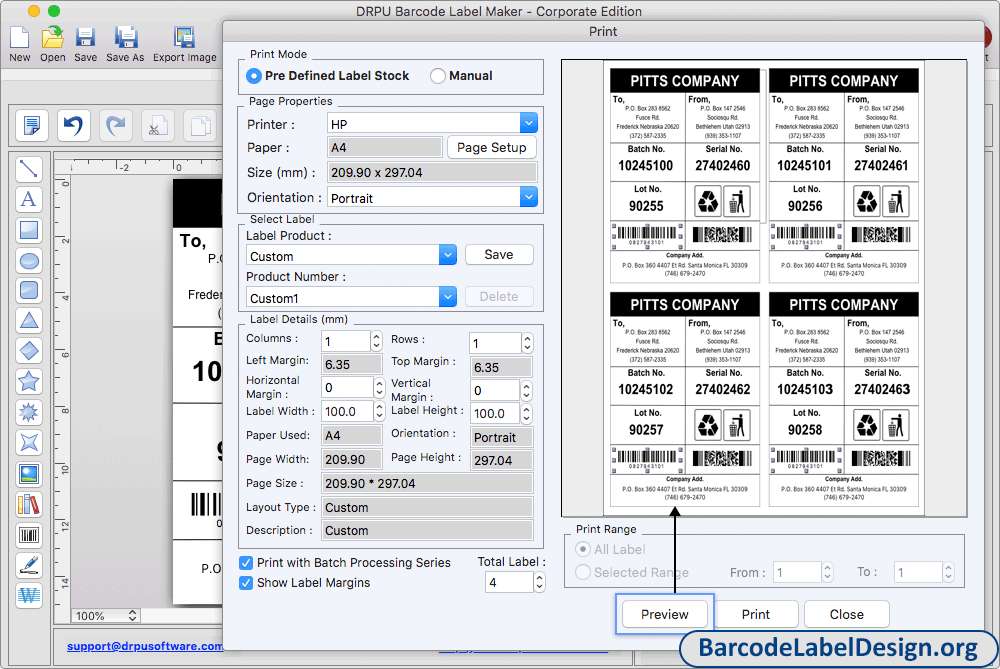Select Manual print mode
The height and width of the screenshot is (669, 1000).
point(438,76)
